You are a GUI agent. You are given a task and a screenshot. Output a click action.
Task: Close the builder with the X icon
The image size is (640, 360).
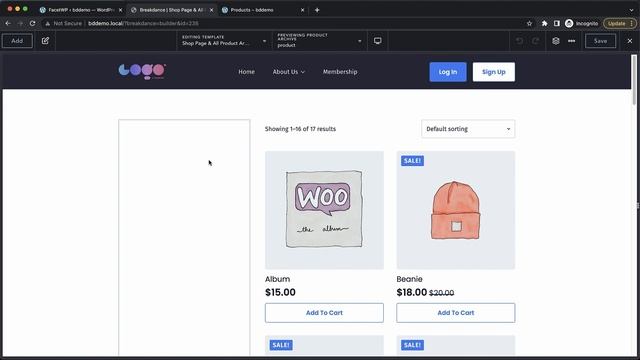click(x=629, y=41)
